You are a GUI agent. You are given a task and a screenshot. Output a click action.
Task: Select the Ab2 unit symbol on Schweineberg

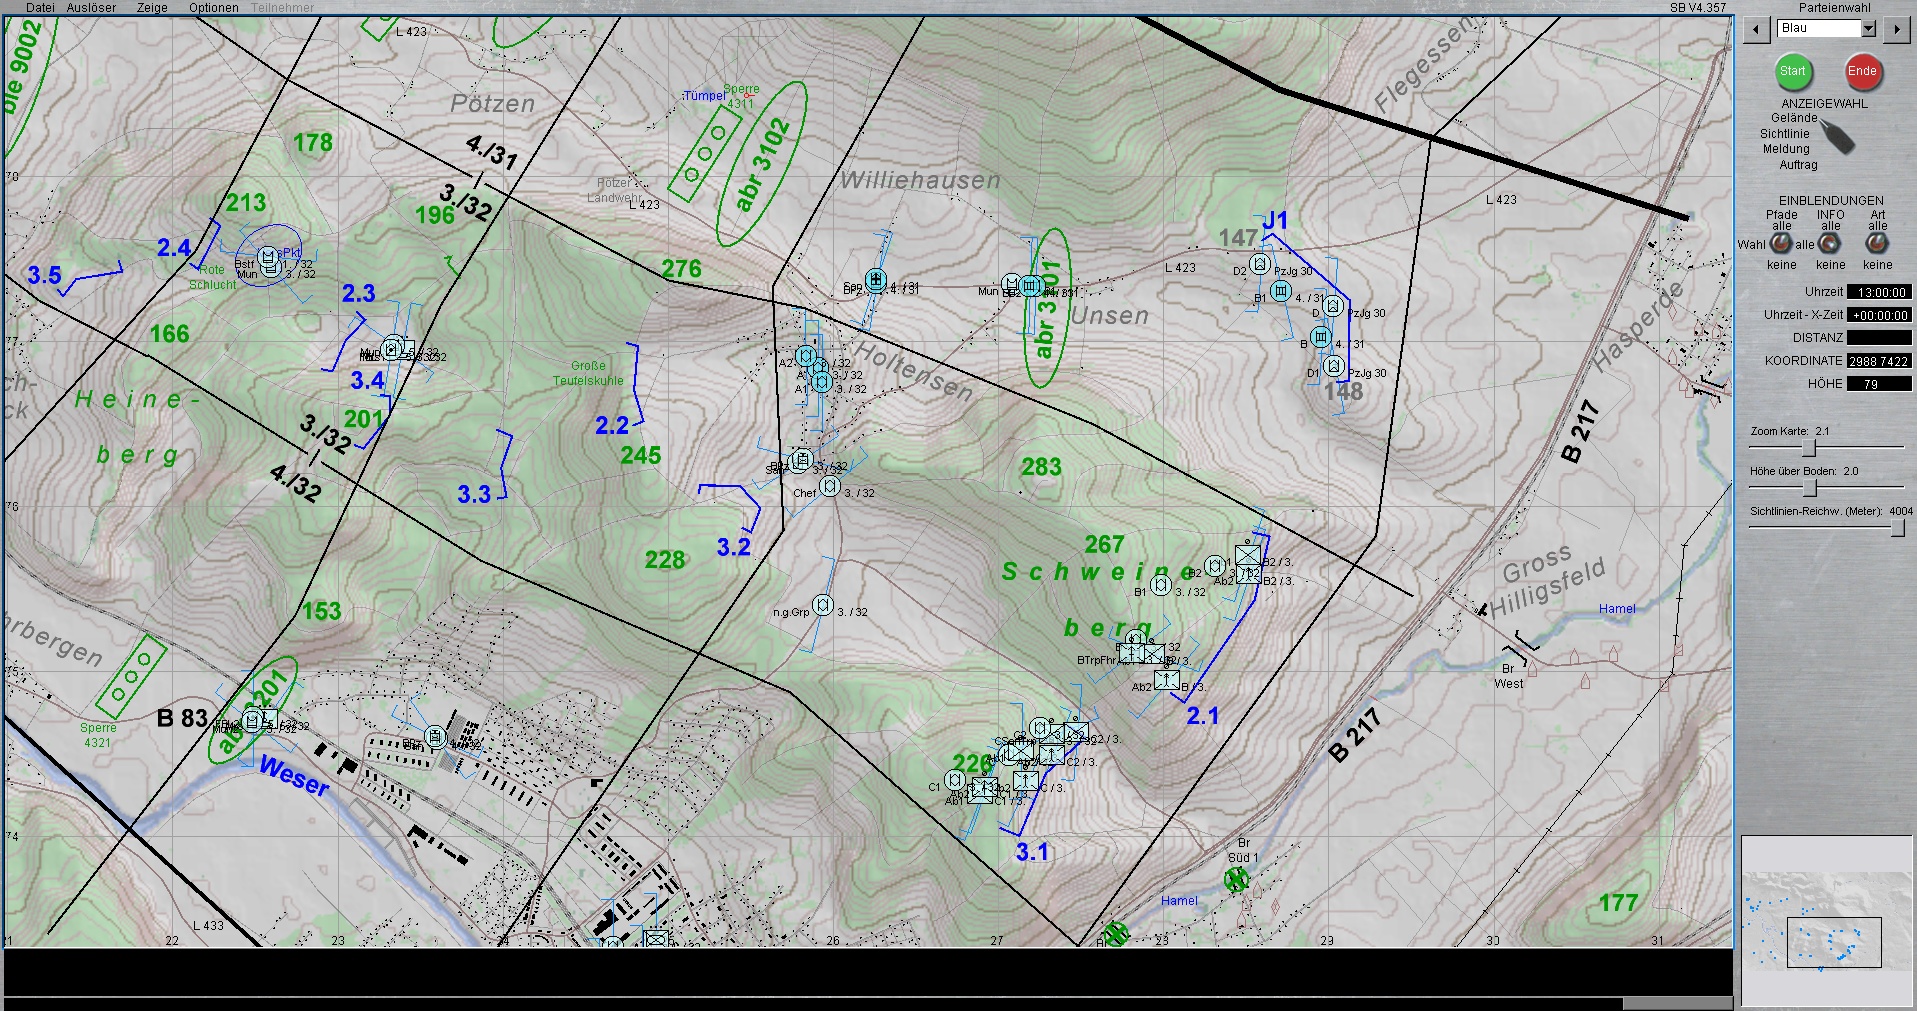(1167, 680)
